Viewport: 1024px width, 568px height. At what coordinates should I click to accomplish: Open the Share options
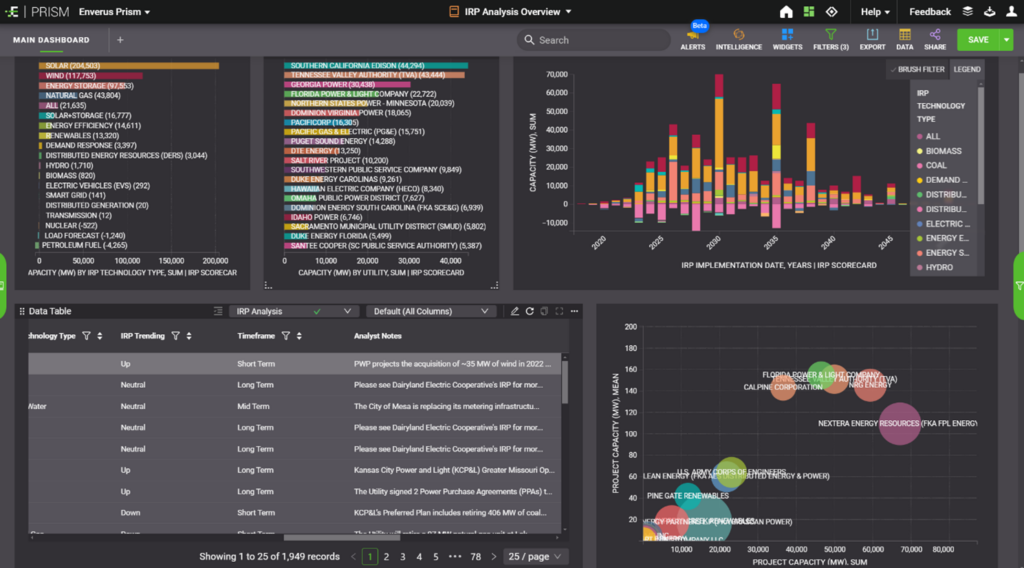(934, 38)
